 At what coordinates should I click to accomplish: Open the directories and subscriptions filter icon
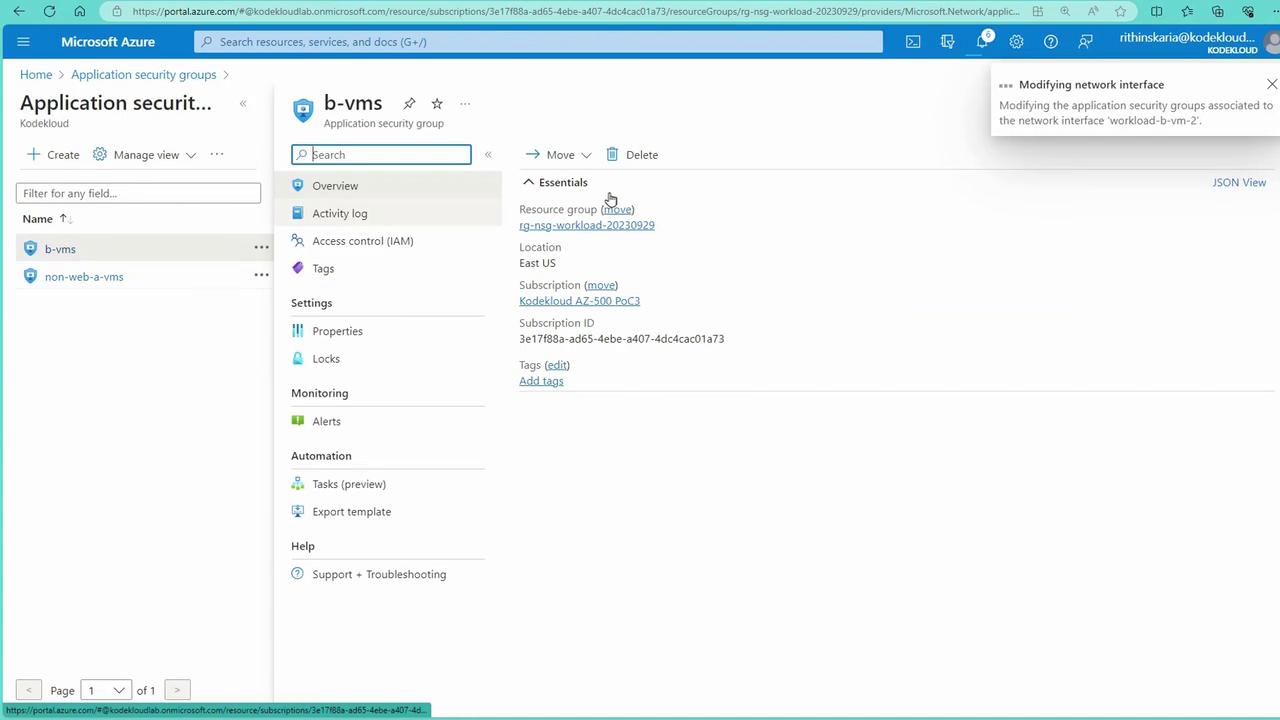coord(947,42)
